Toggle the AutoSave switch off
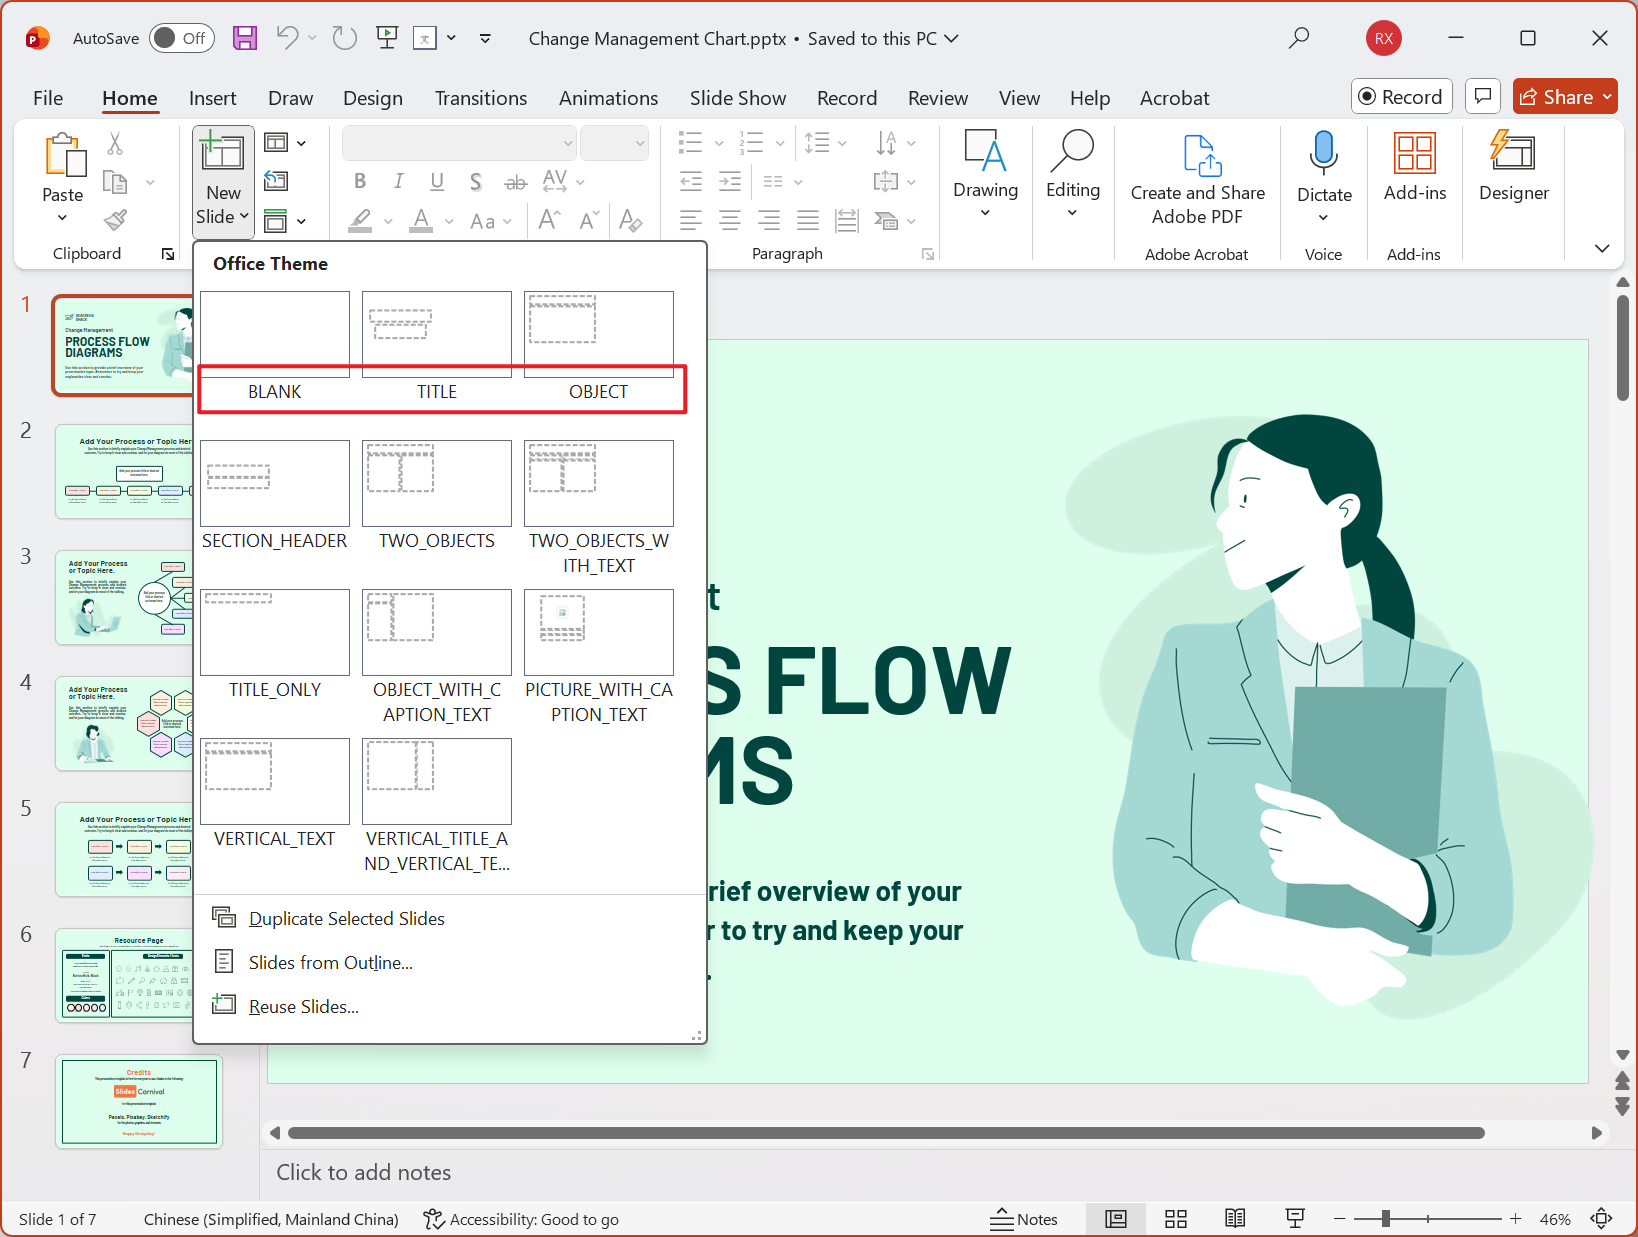This screenshot has height=1237, width=1638. [x=181, y=38]
